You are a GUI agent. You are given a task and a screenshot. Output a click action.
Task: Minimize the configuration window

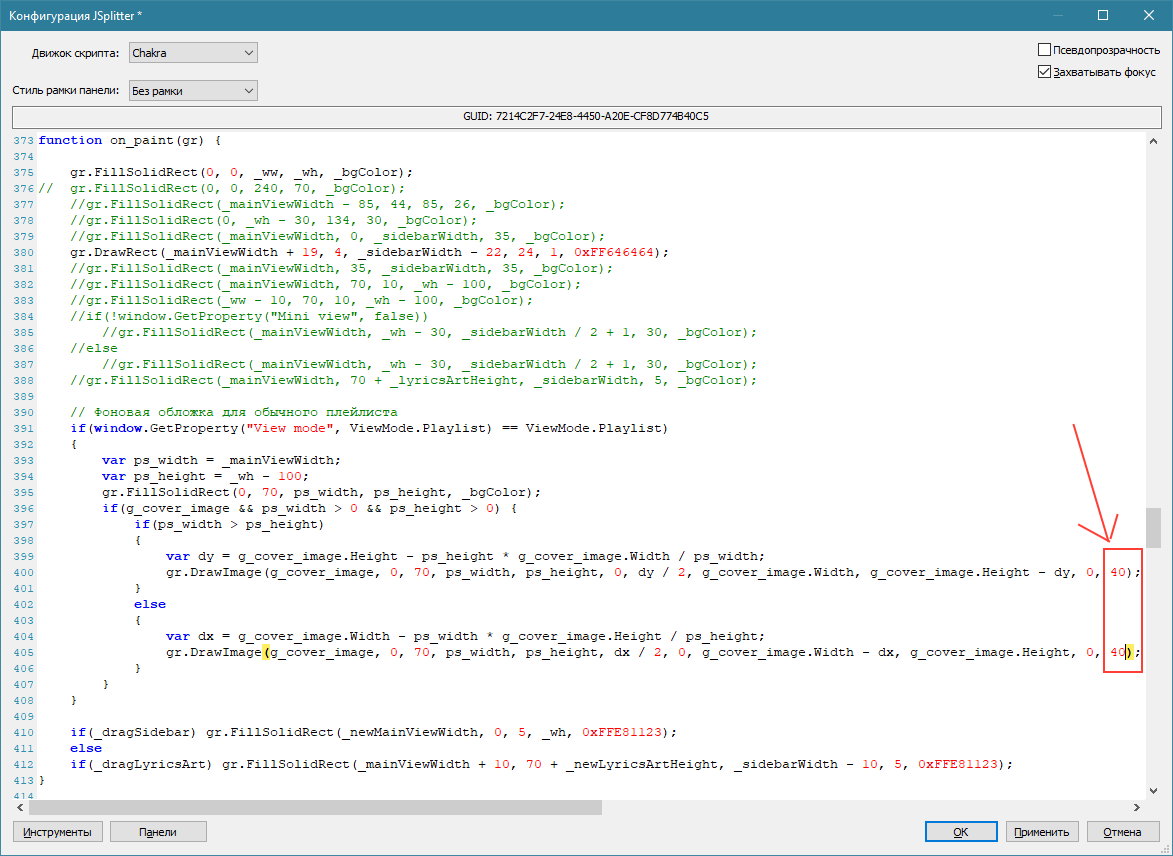[x=1057, y=15]
